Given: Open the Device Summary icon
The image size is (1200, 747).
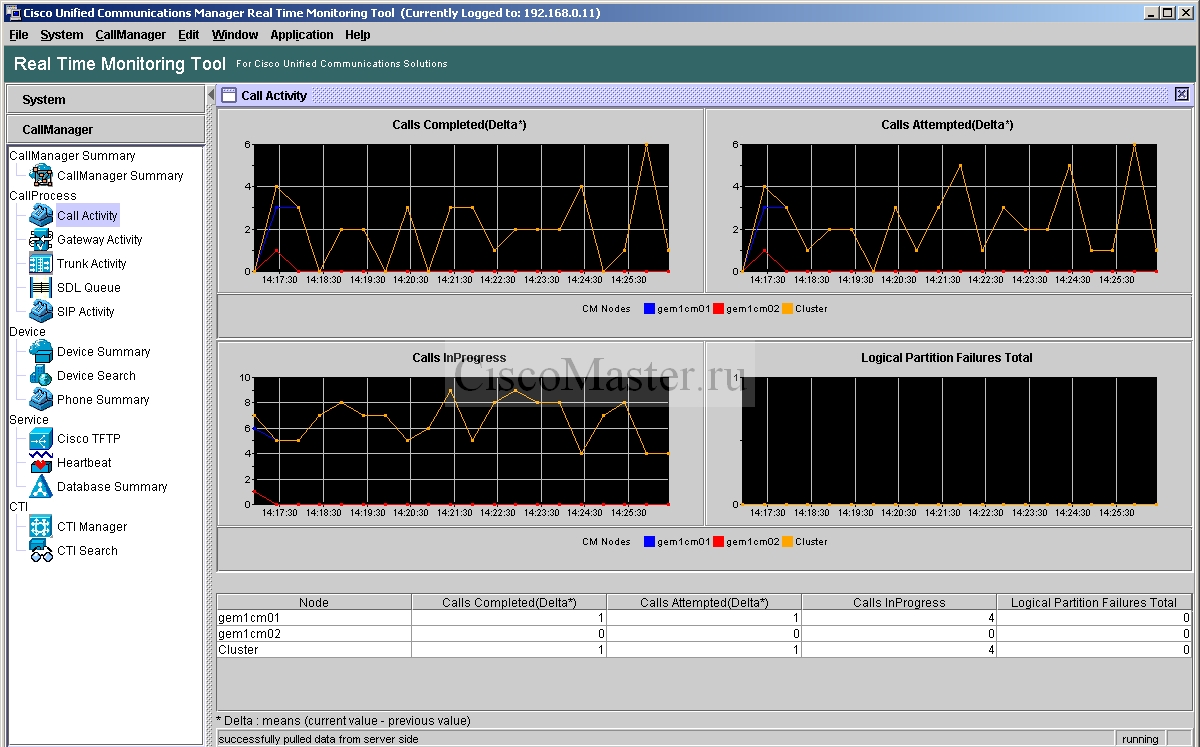Looking at the screenshot, I should (41, 352).
